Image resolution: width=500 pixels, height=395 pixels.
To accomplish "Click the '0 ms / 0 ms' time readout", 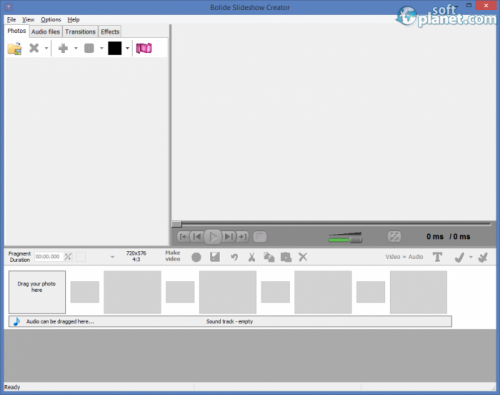I will click(448, 237).
